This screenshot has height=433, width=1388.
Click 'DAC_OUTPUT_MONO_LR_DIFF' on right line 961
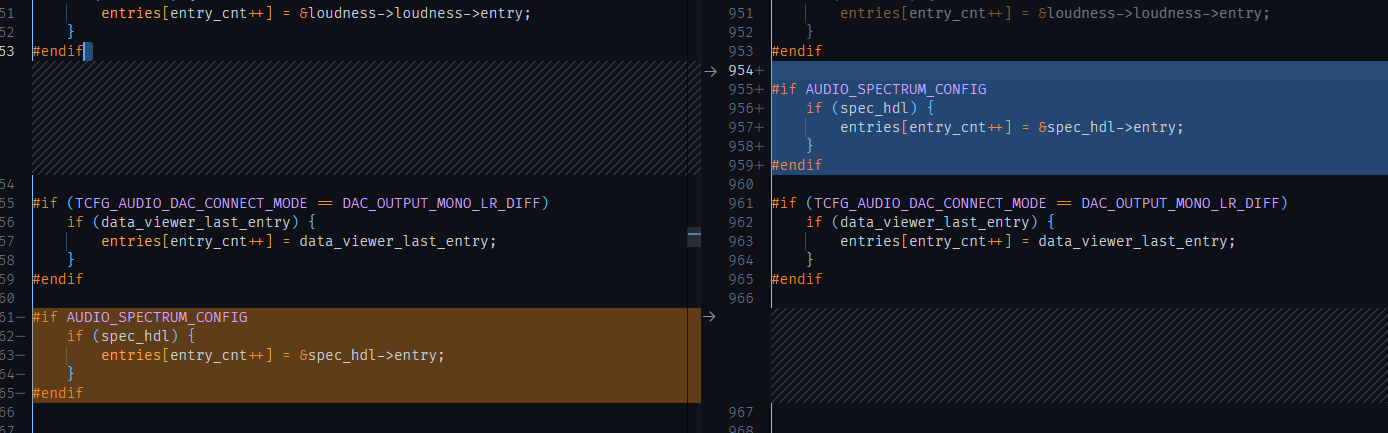click(x=1180, y=203)
